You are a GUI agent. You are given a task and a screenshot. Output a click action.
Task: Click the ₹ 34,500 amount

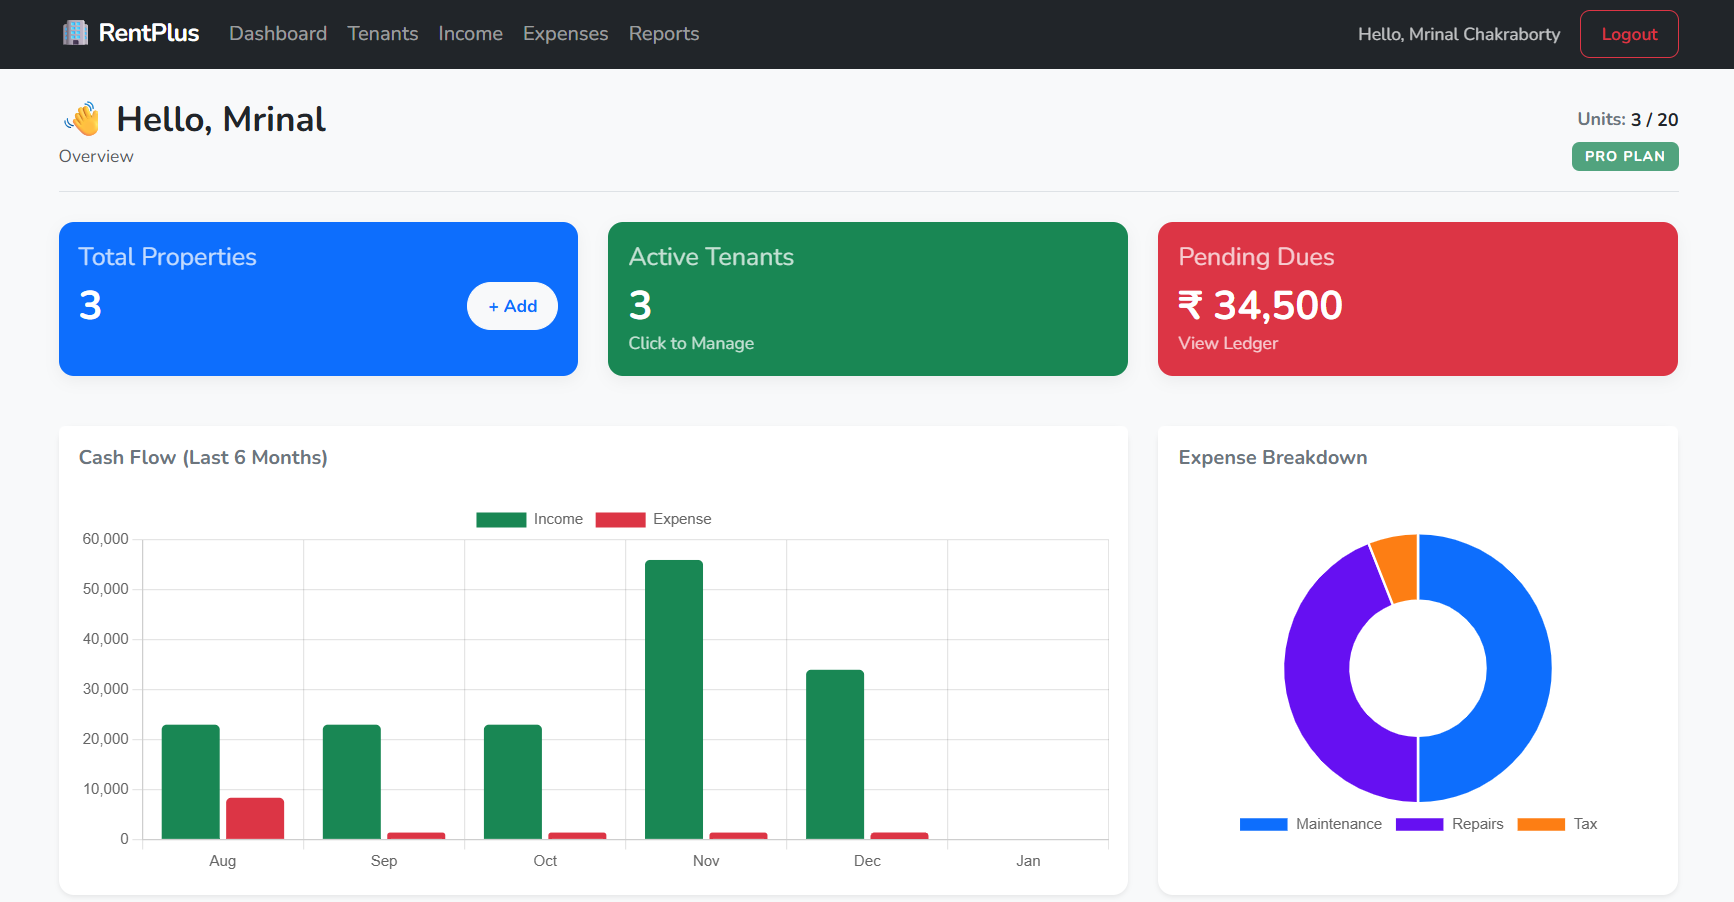click(x=1260, y=305)
